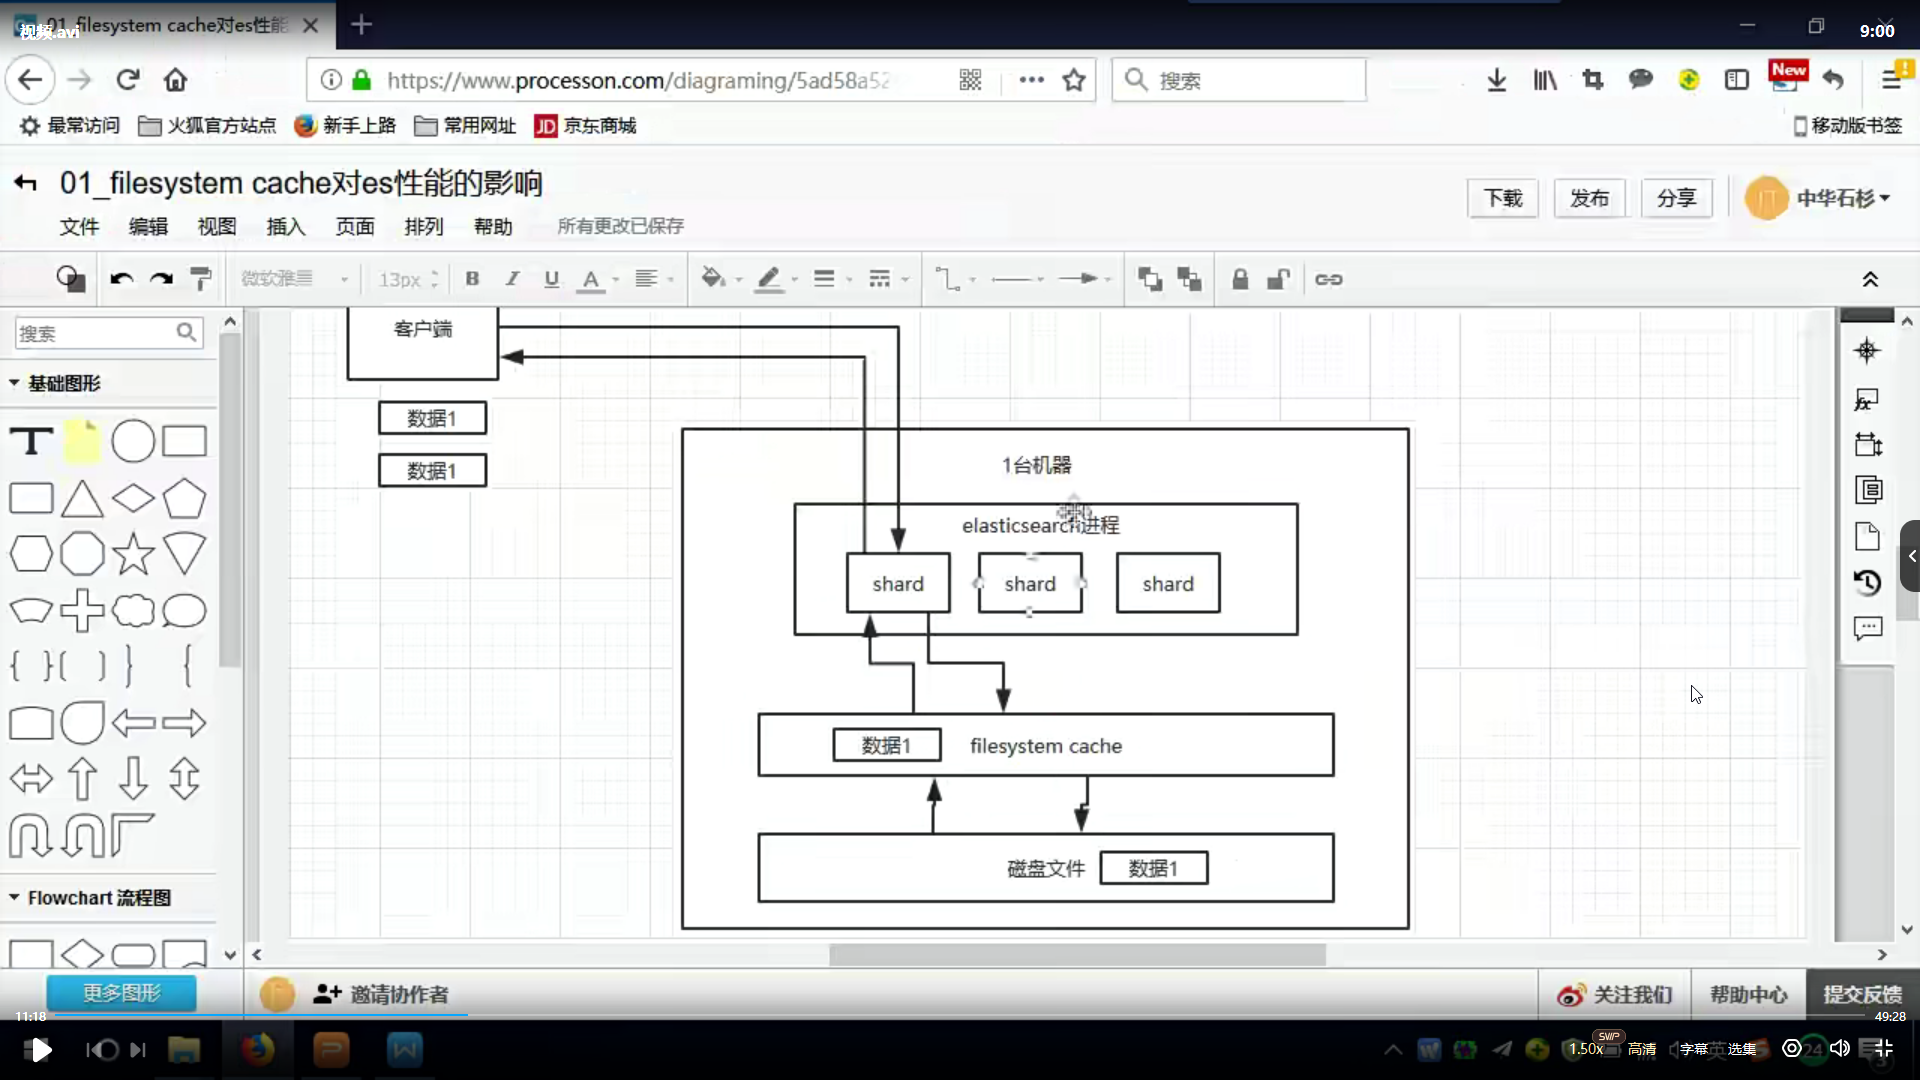Image resolution: width=1920 pixels, height=1080 pixels.
Task: Click the line style icon in toolbar
Action: point(1015,278)
